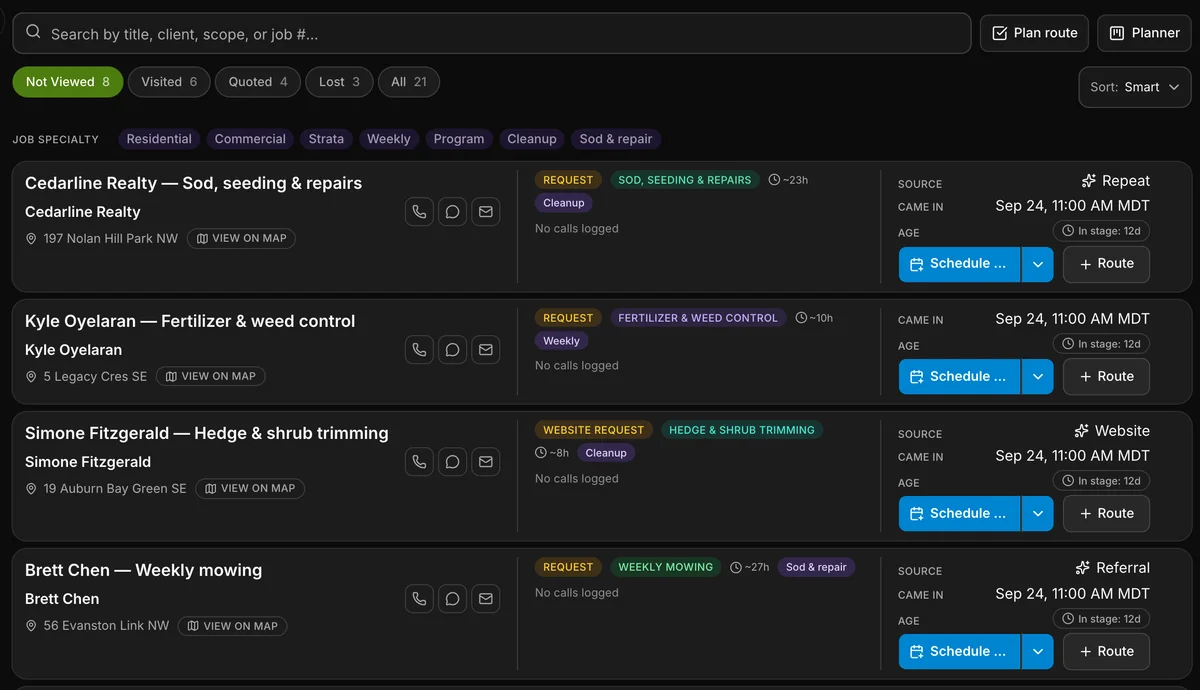Open Schedule dropdown arrow for Brett Chen
Image resolution: width=1200 pixels, height=690 pixels.
(1038, 652)
